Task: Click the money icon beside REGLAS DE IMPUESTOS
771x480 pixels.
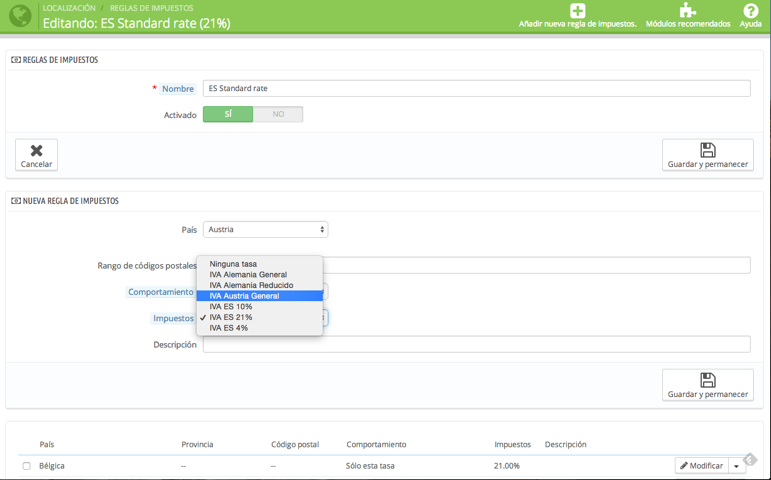Action: 16,60
